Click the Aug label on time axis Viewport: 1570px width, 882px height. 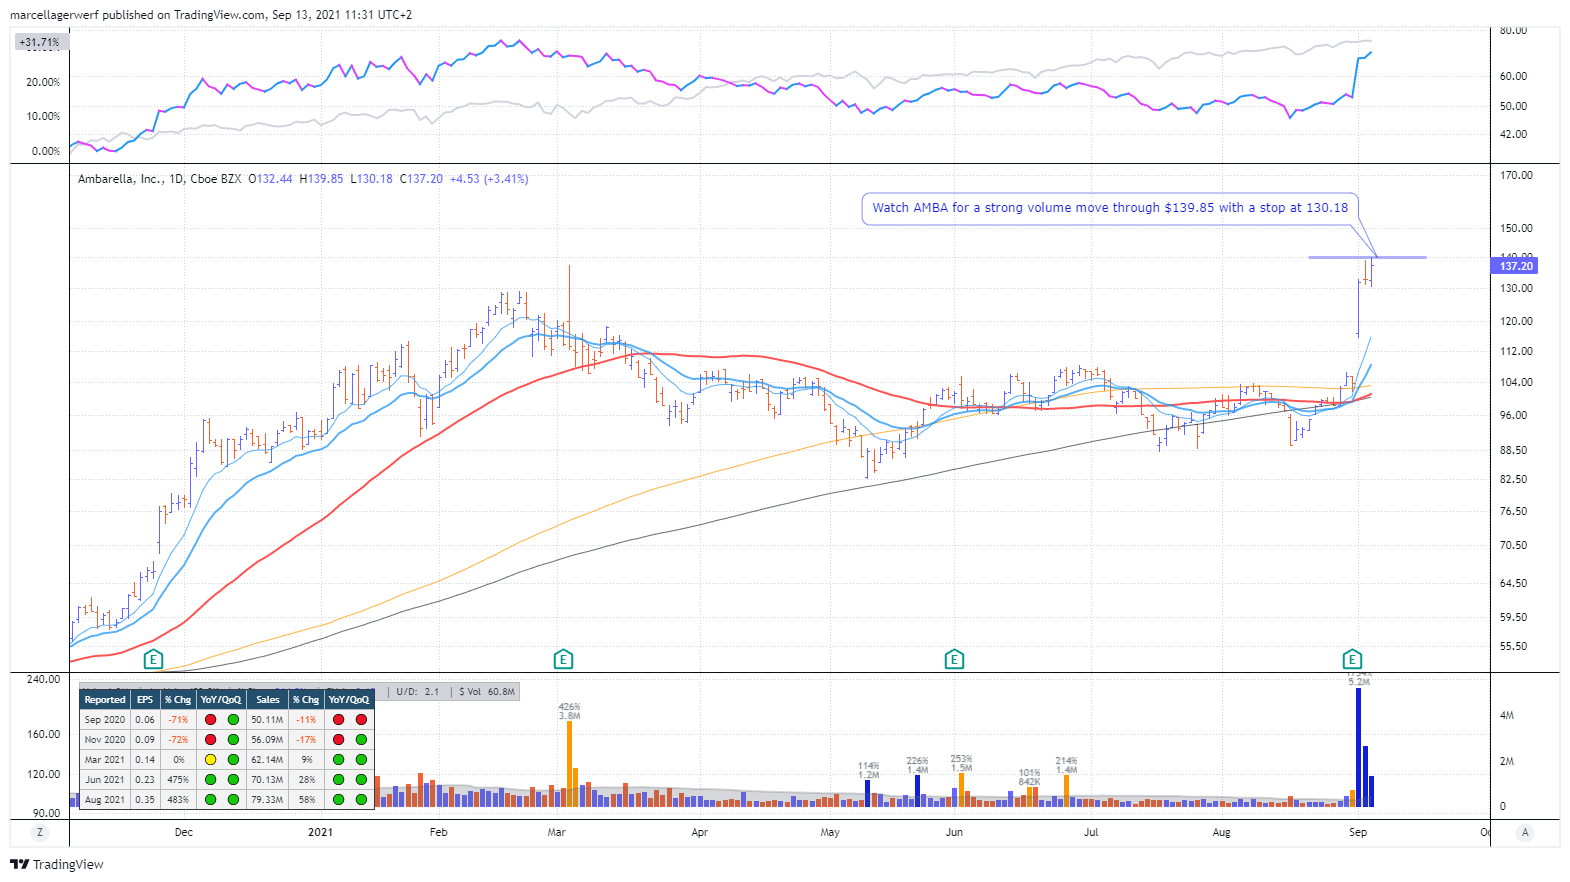click(x=1221, y=832)
